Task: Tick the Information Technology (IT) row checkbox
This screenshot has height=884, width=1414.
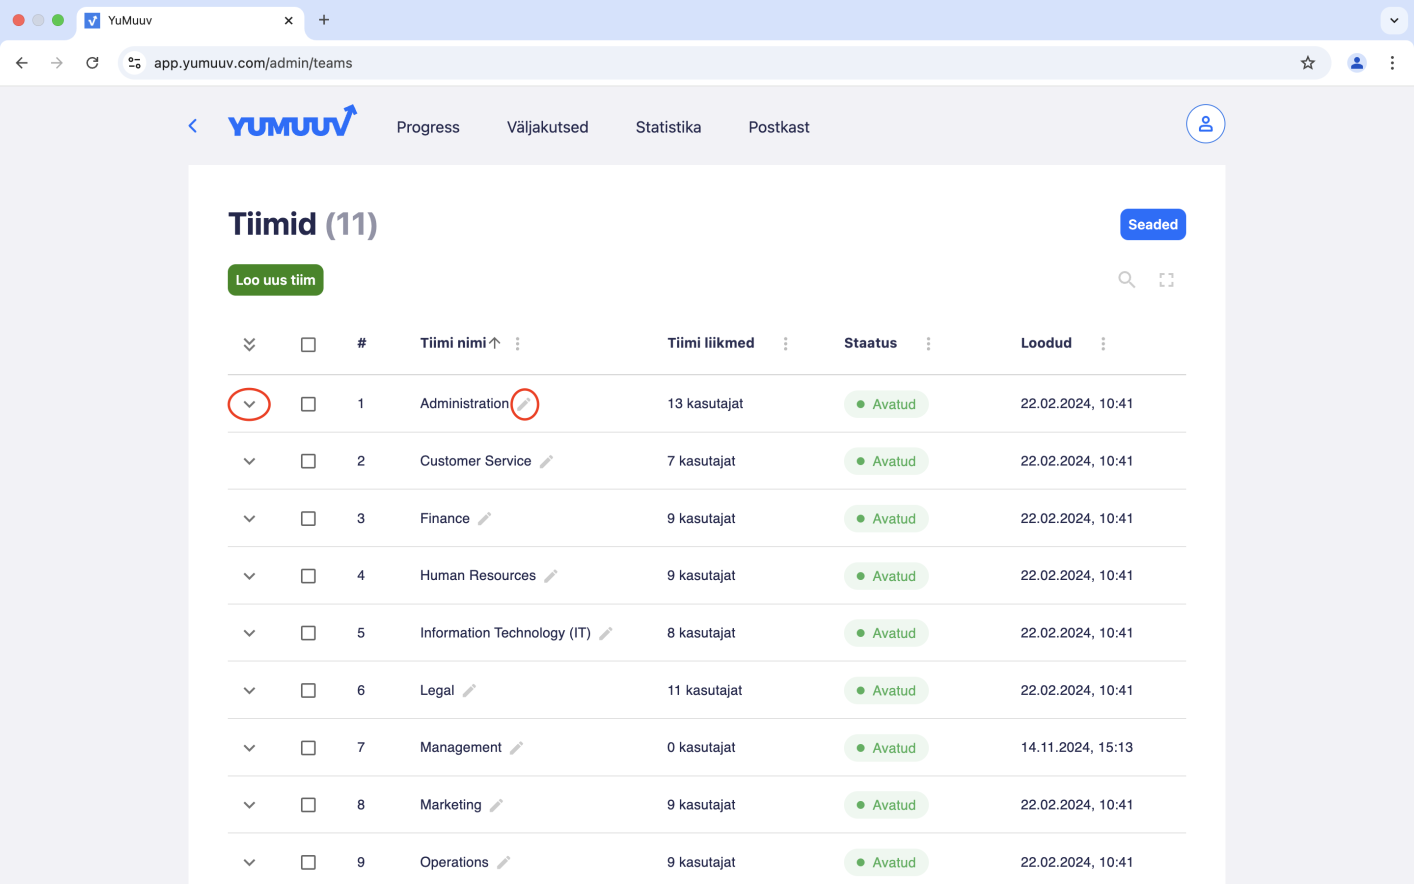Action: (x=308, y=633)
